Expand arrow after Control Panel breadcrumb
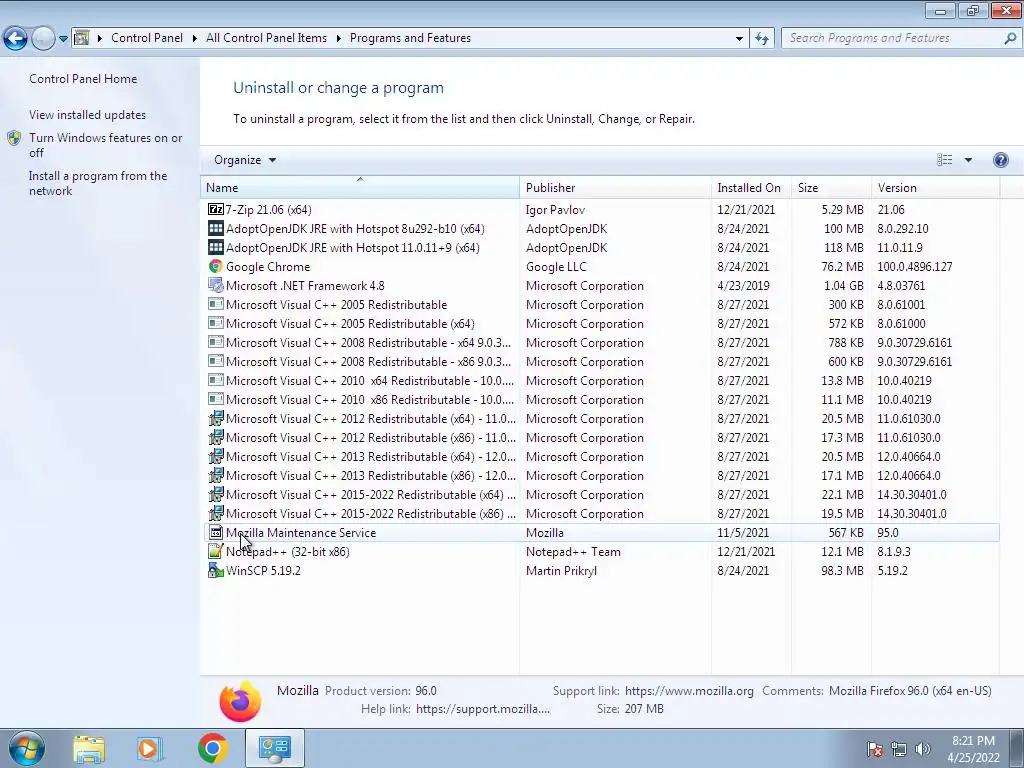Screen dimensions: 1024x768 coord(195,38)
